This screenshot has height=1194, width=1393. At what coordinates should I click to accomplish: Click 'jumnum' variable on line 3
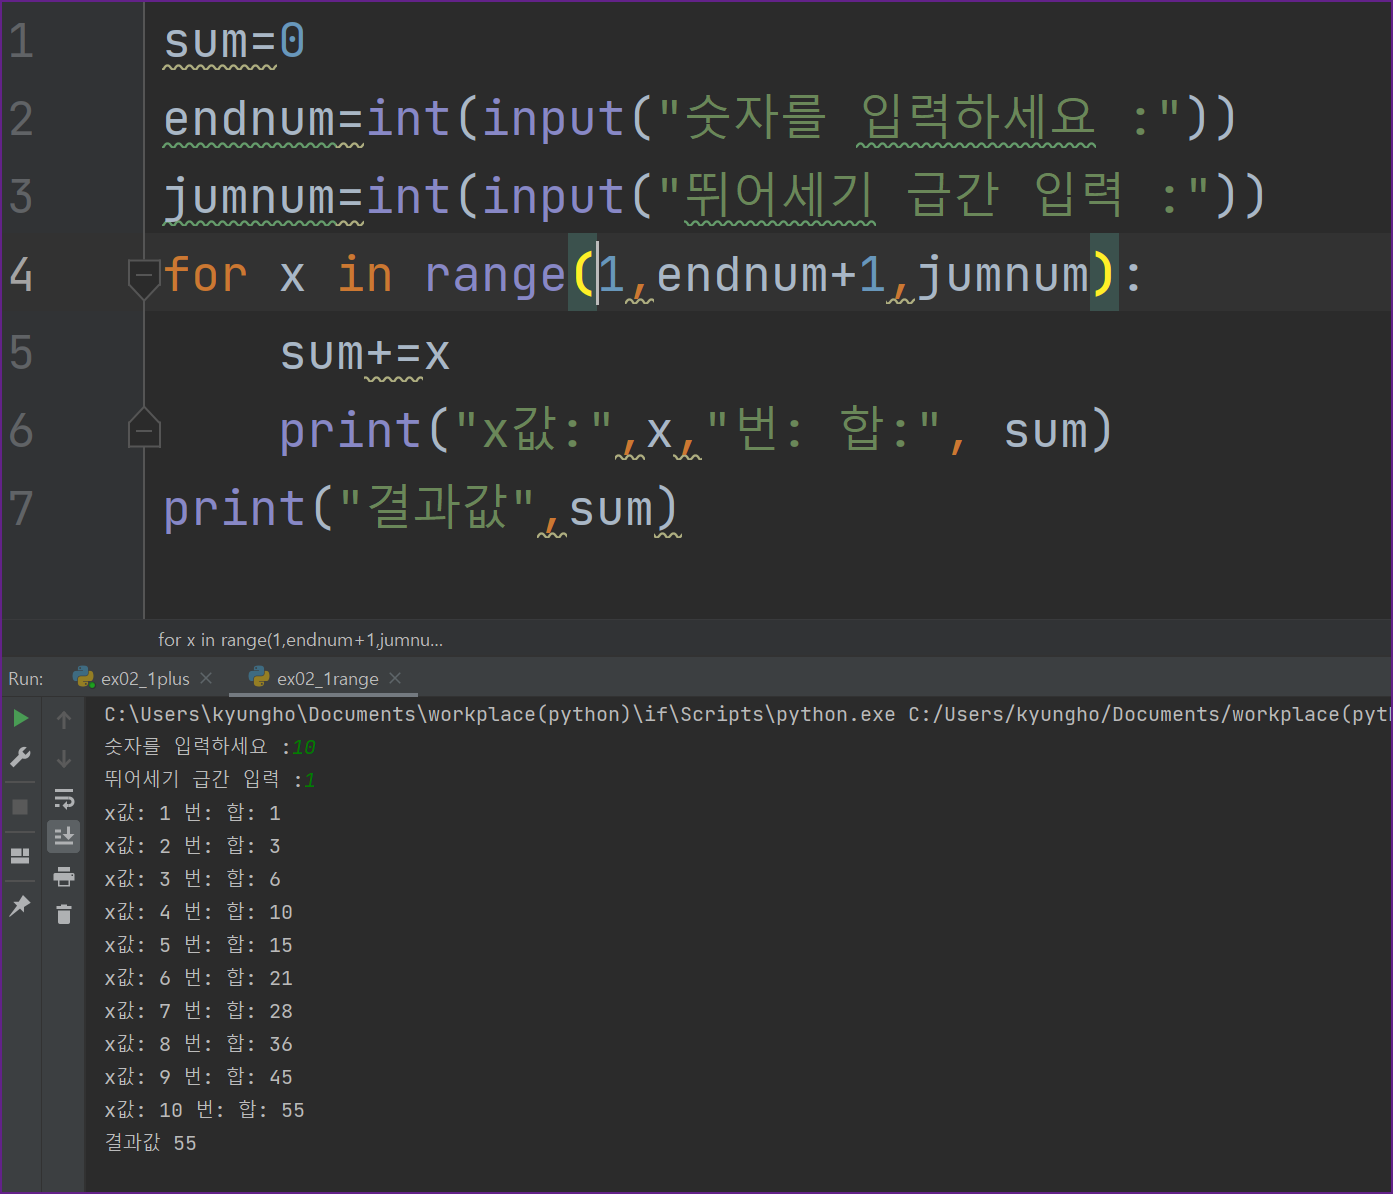pyautogui.click(x=249, y=197)
